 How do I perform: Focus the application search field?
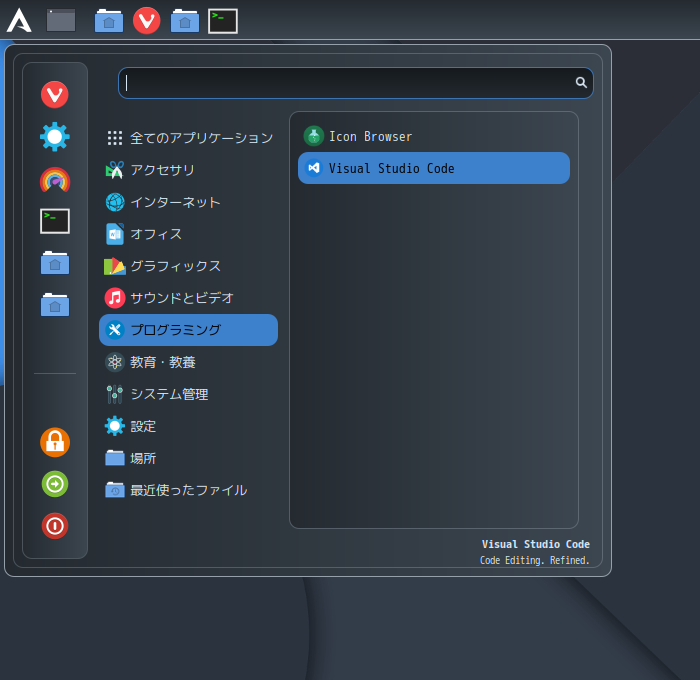[x=355, y=83]
